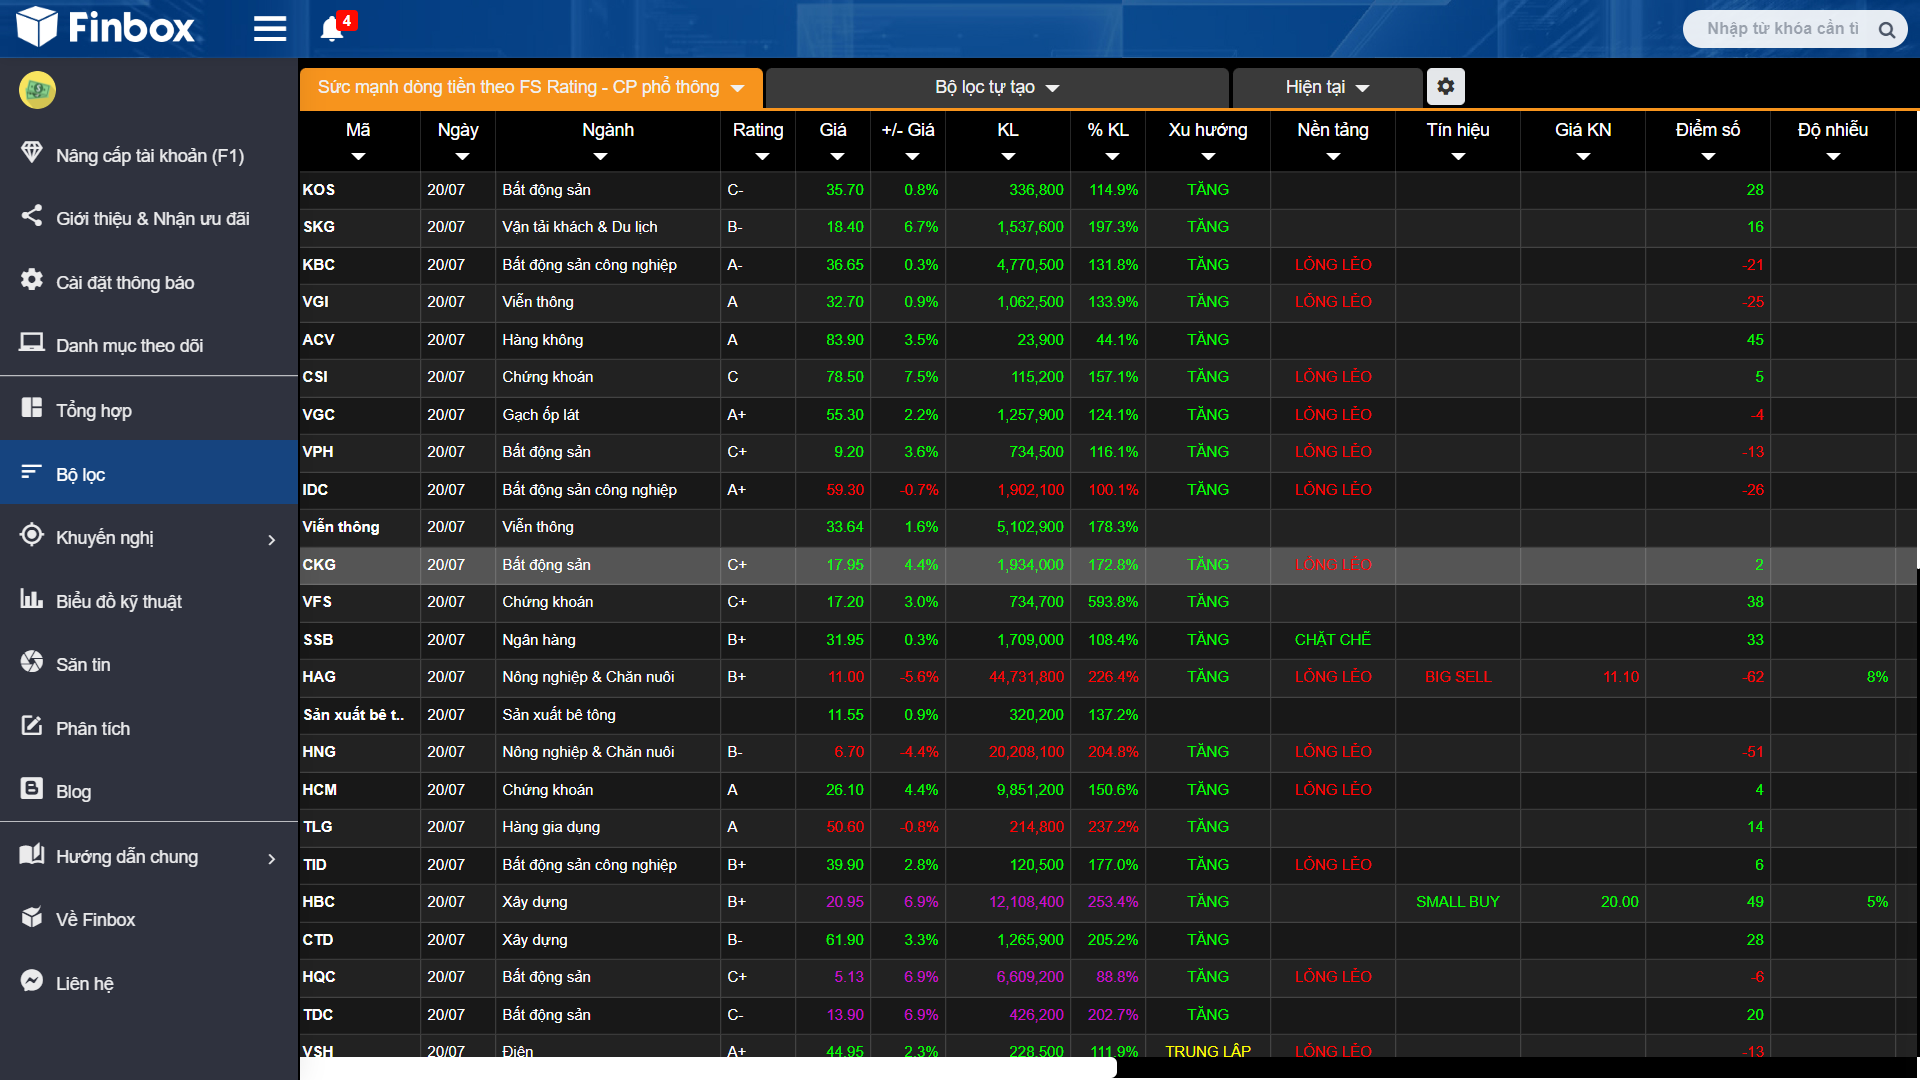Click the search magnifier icon
Viewport: 1920px width, 1080px height.
(1886, 30)
